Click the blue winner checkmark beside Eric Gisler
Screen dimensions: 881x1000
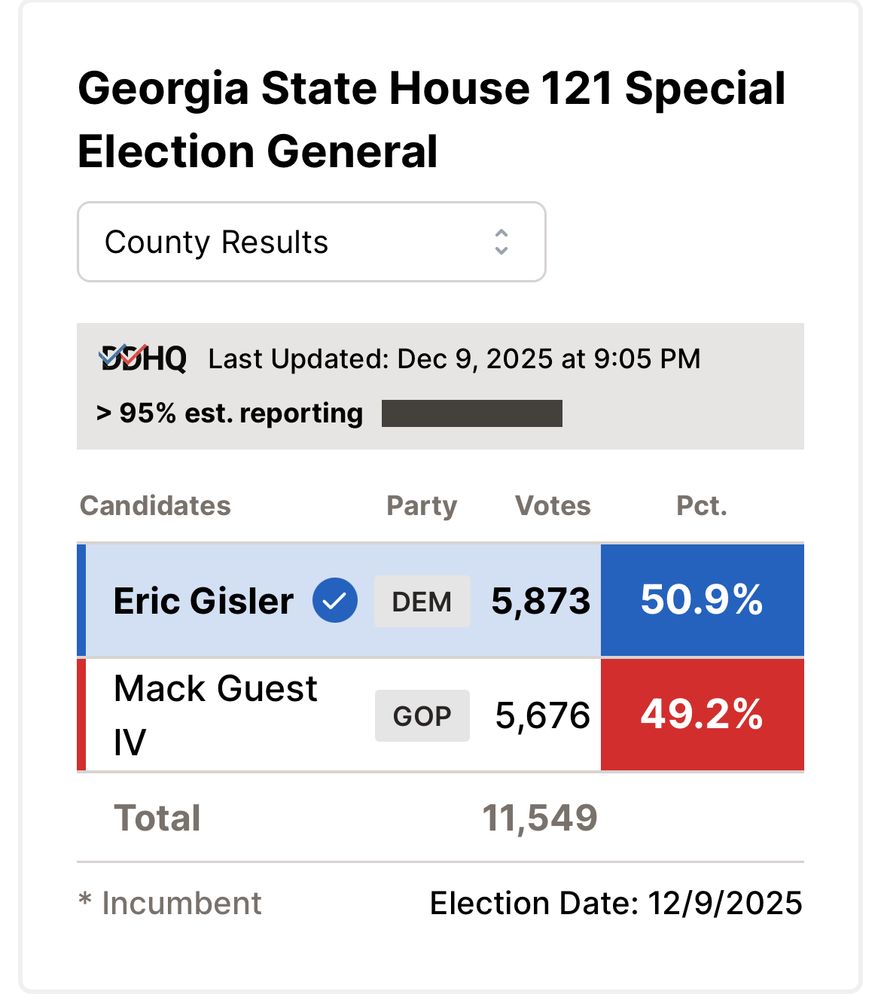pos(335,602)
